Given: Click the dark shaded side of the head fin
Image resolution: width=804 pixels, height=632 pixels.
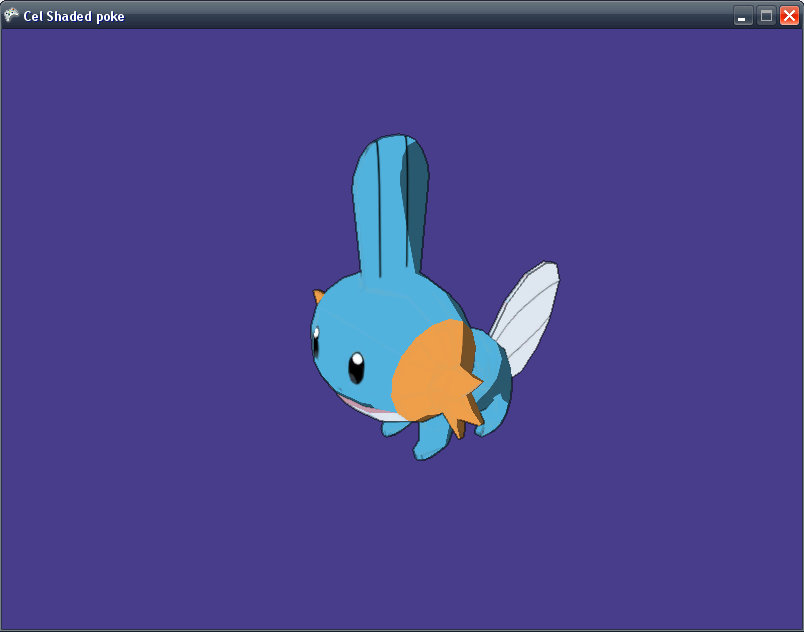Looking at the screenshot, I should point(415,200).
